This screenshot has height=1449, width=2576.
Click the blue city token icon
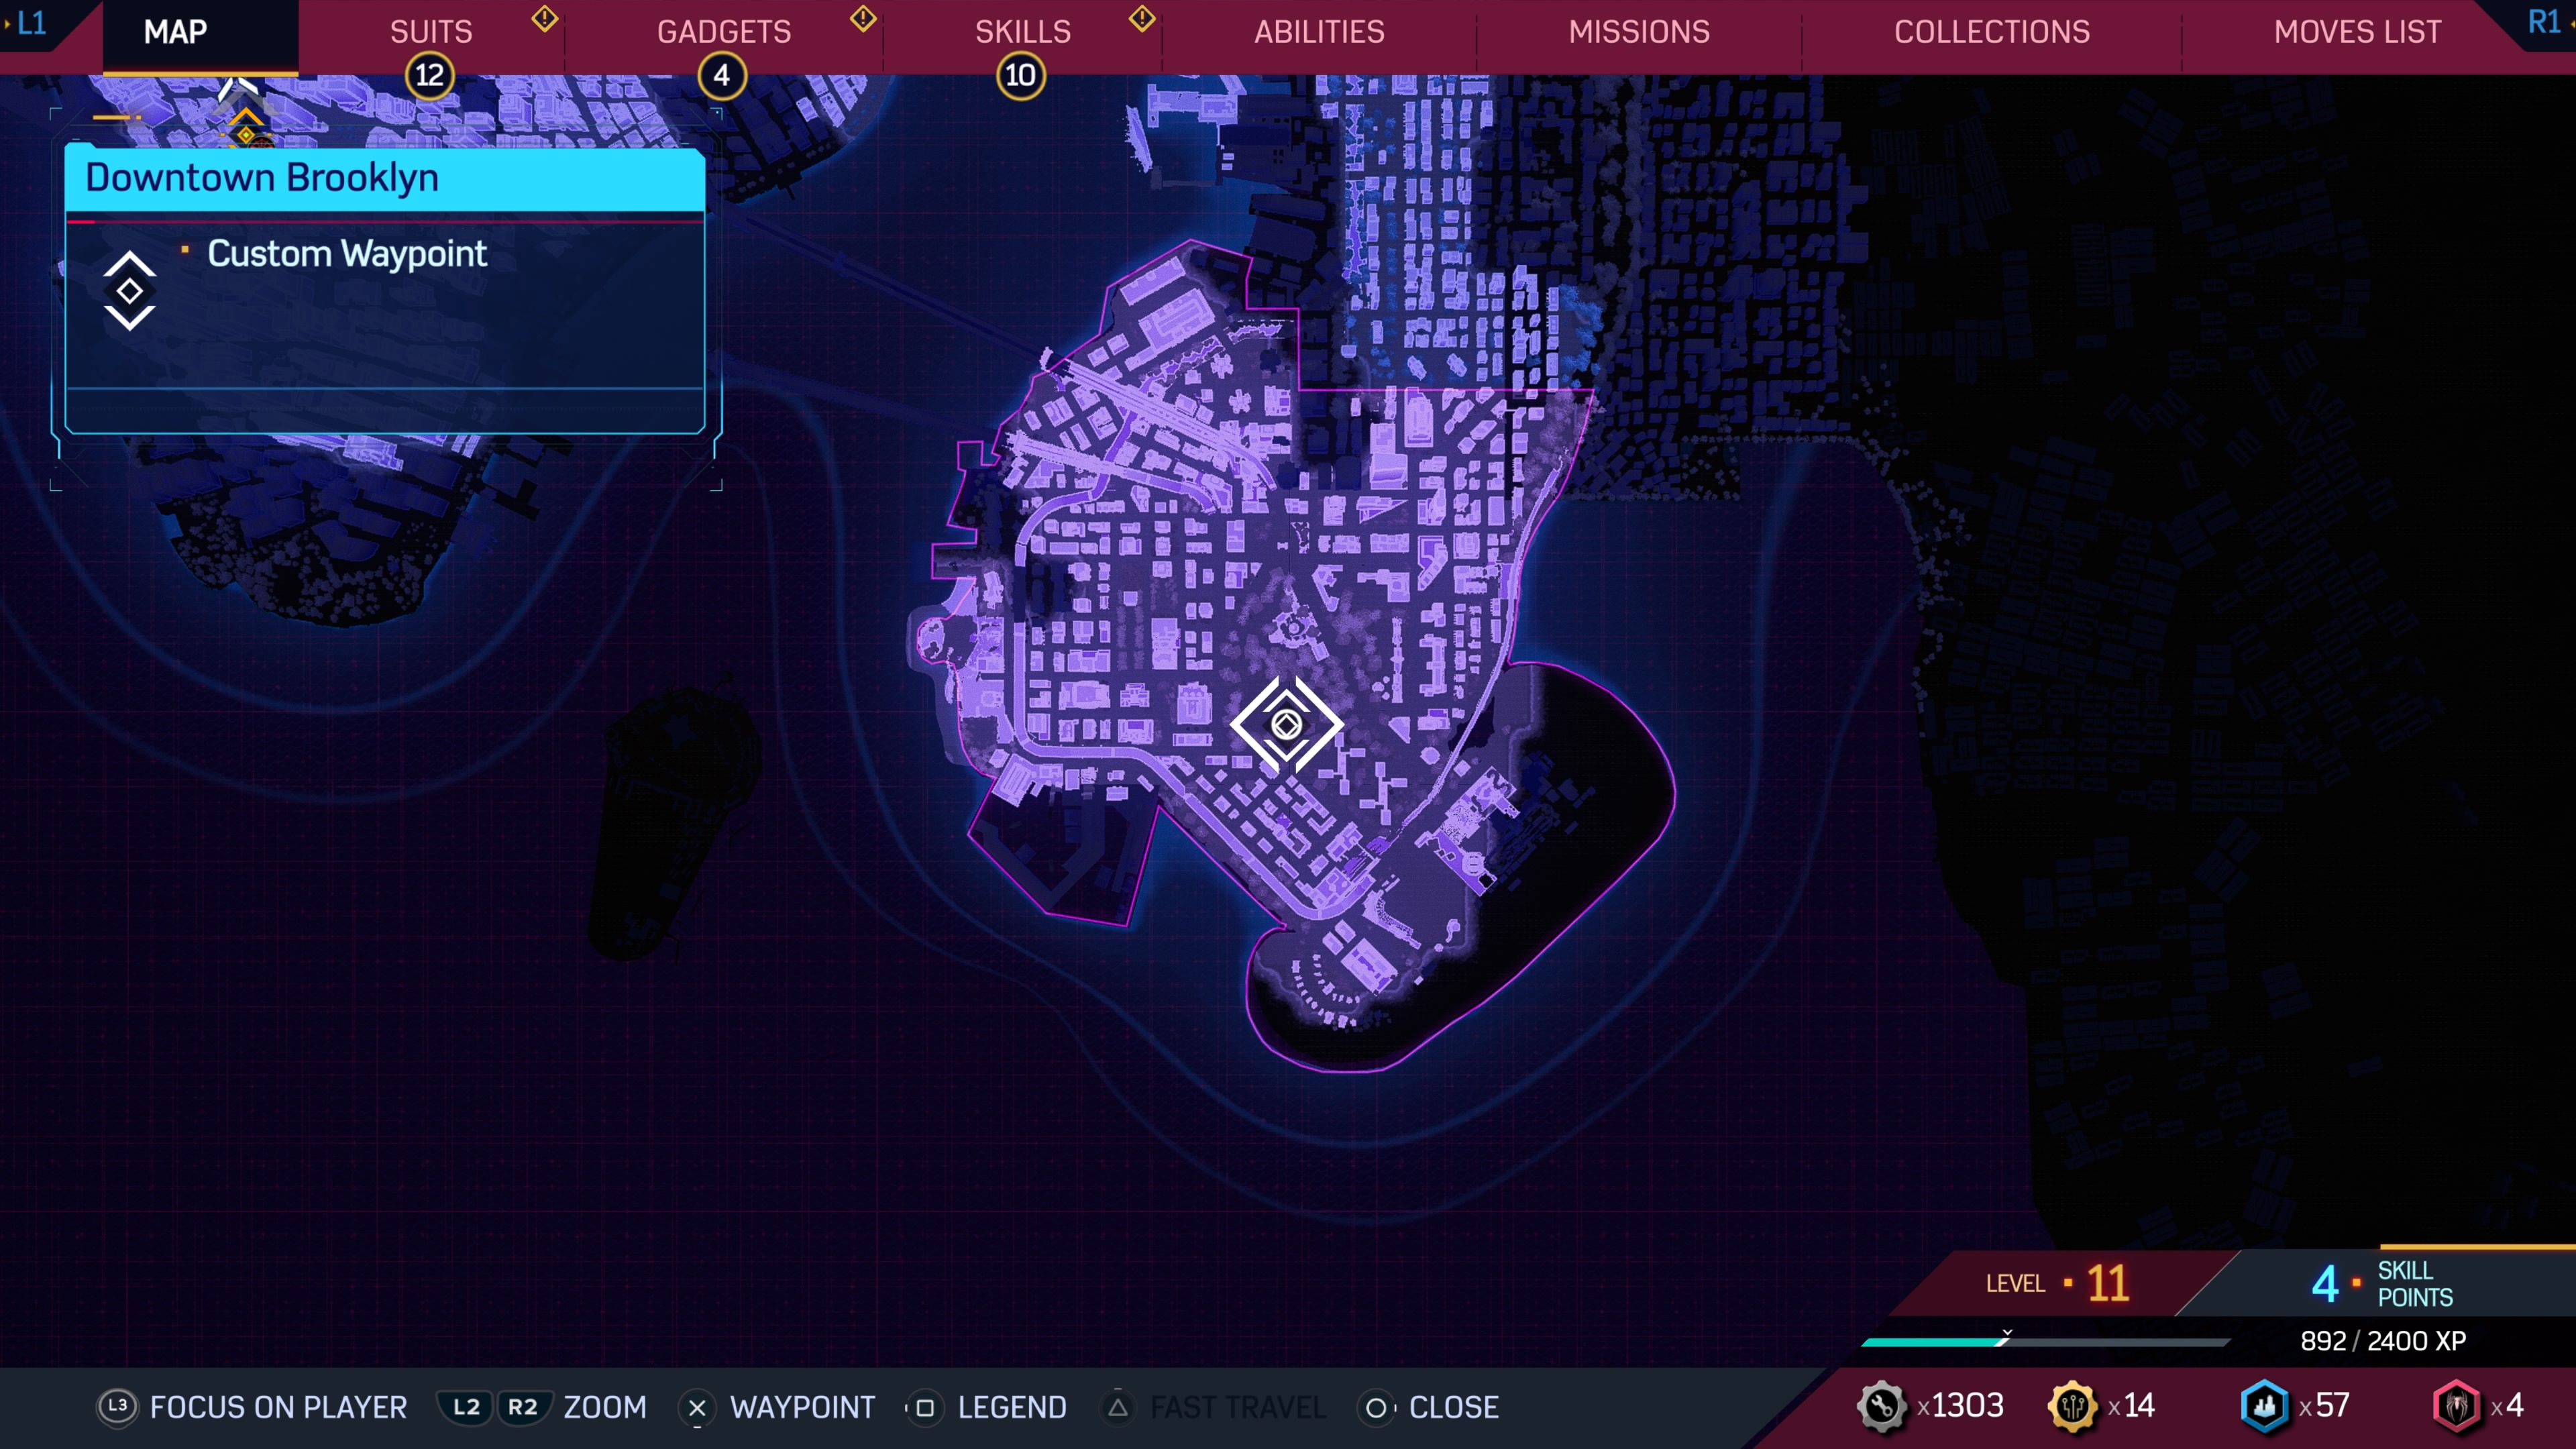pos(2264,1406)
